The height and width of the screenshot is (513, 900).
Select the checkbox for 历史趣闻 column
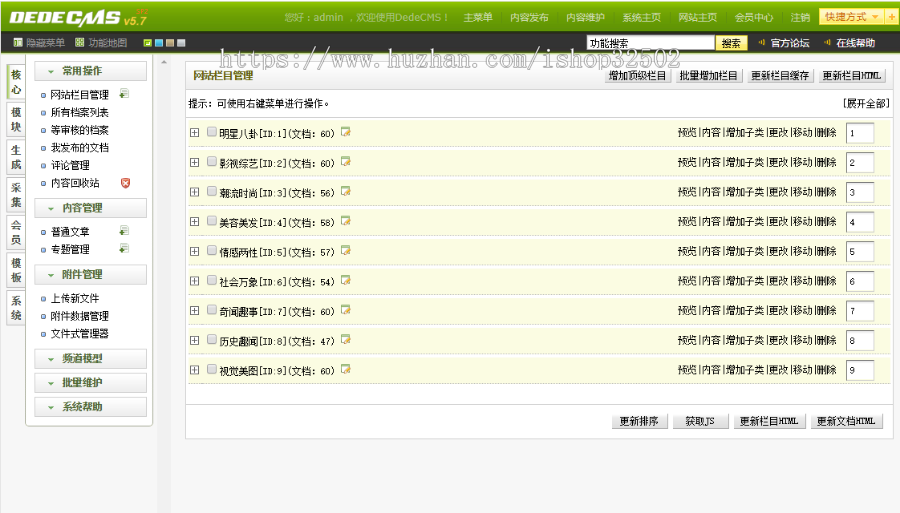[211, 340]
